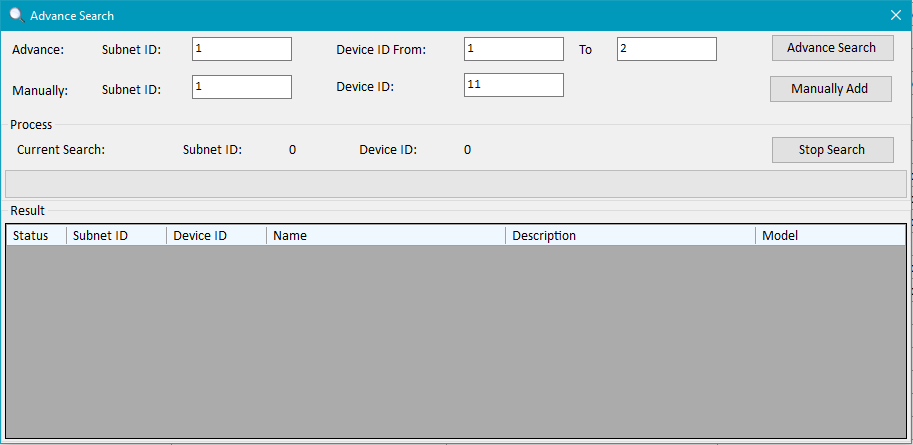Focus the Manually Device ID field with 11

pyautogui.click(x=514, y=85)
